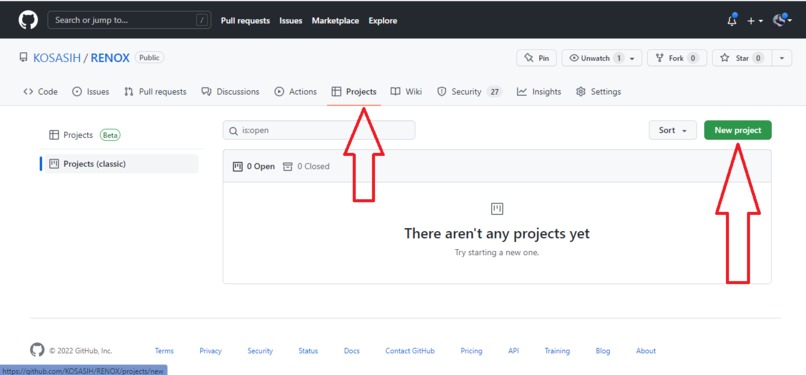The width and height of the screenshot is (806, 375).
Task: Click the Security tab 27 counter badge
Action: click(494, 91)
